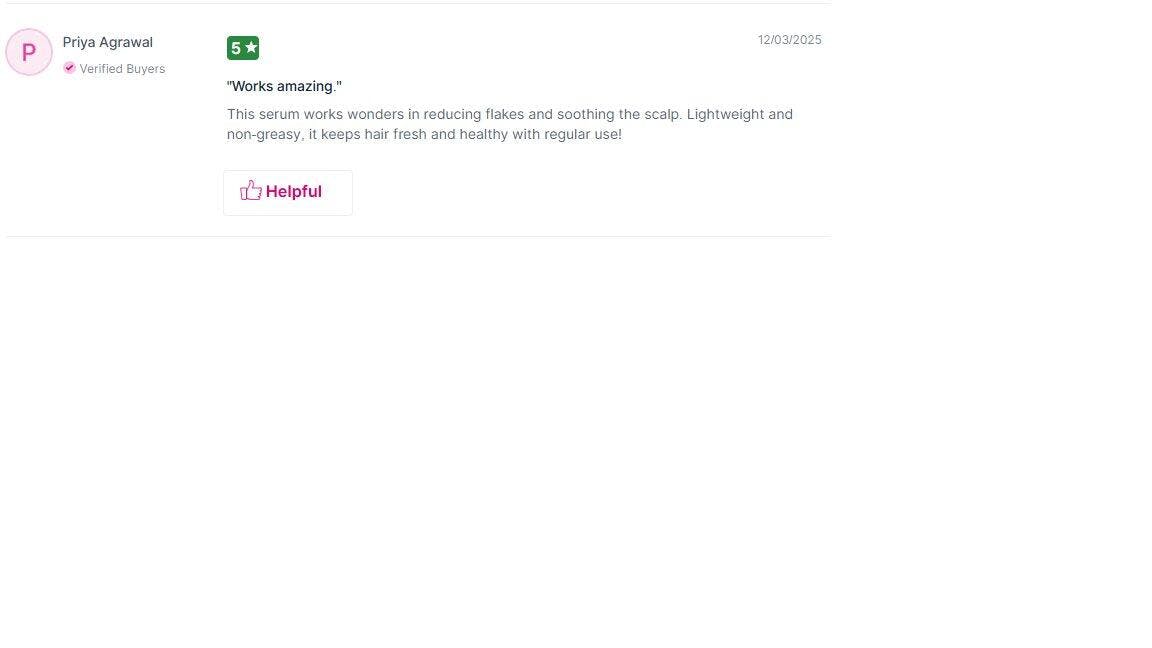Click the word 'scalp' in review body

[x=663, y=115]
